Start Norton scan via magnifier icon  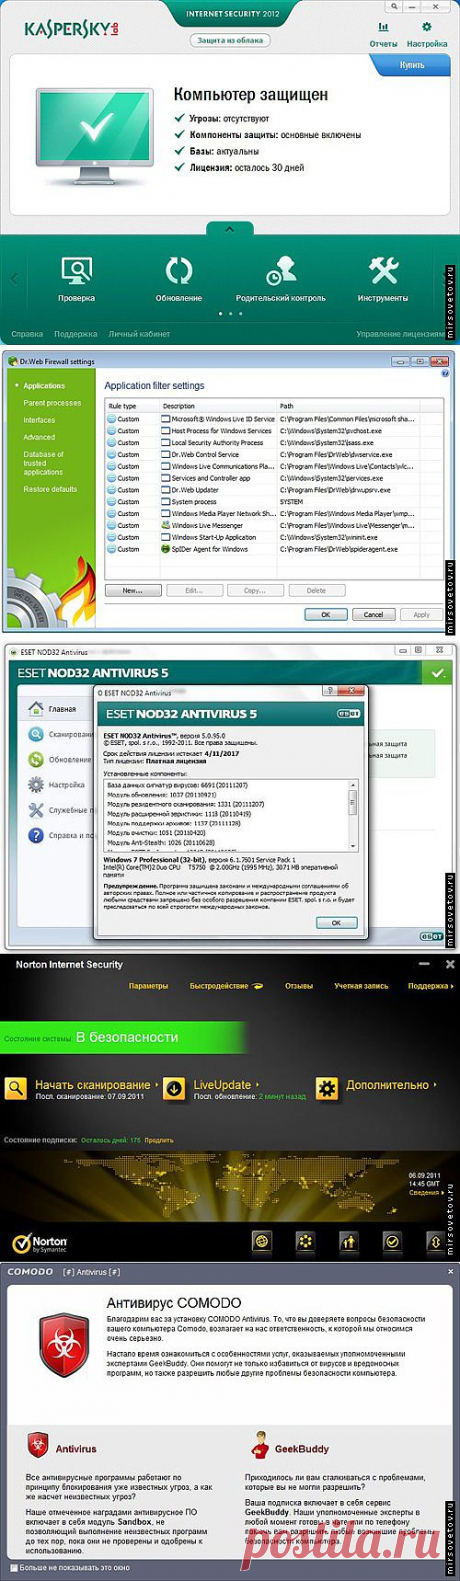point(15,1088)
